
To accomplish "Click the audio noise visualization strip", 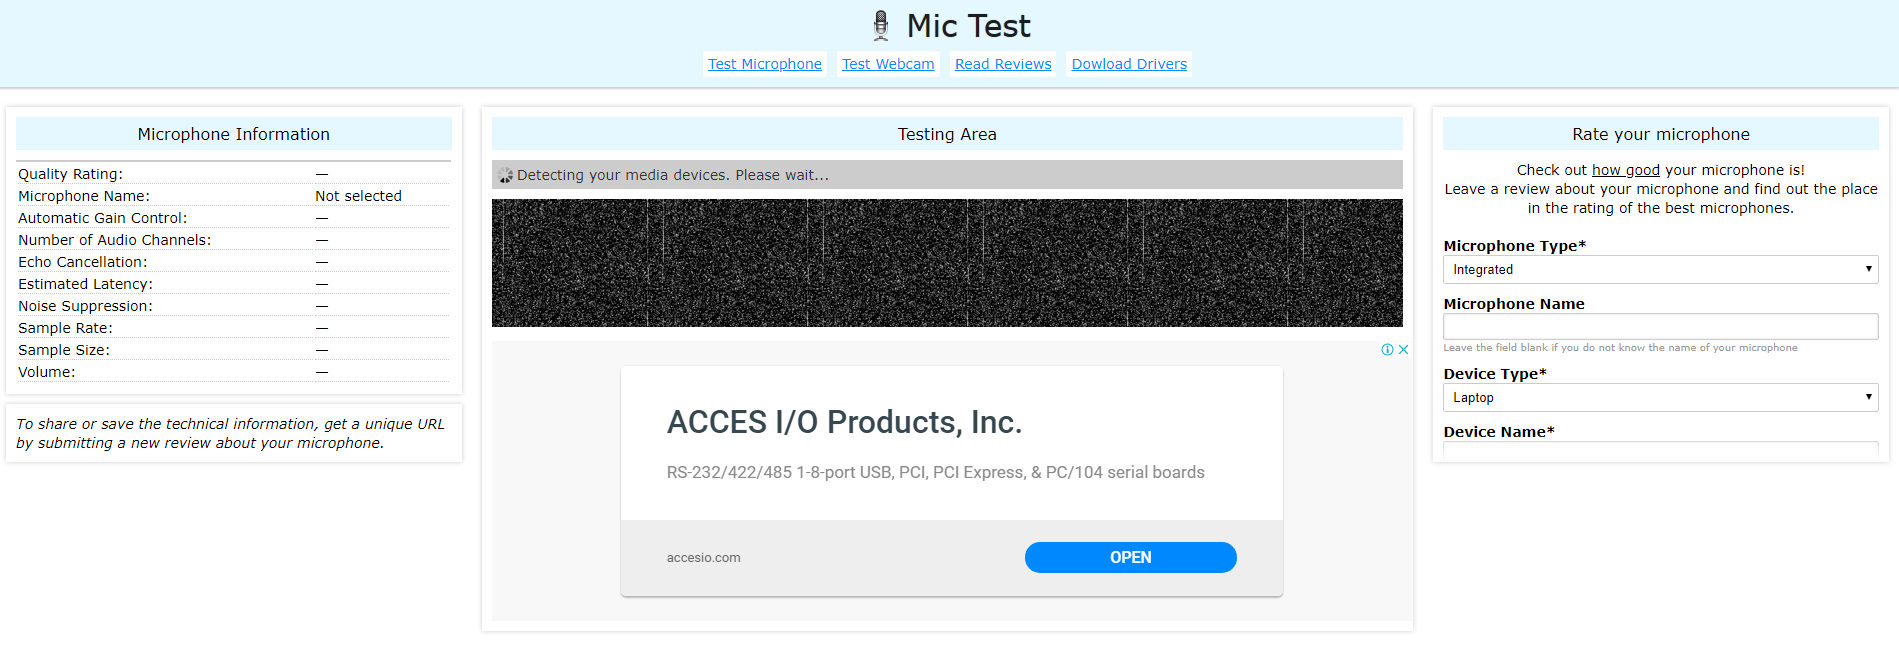I will [946, 262].
